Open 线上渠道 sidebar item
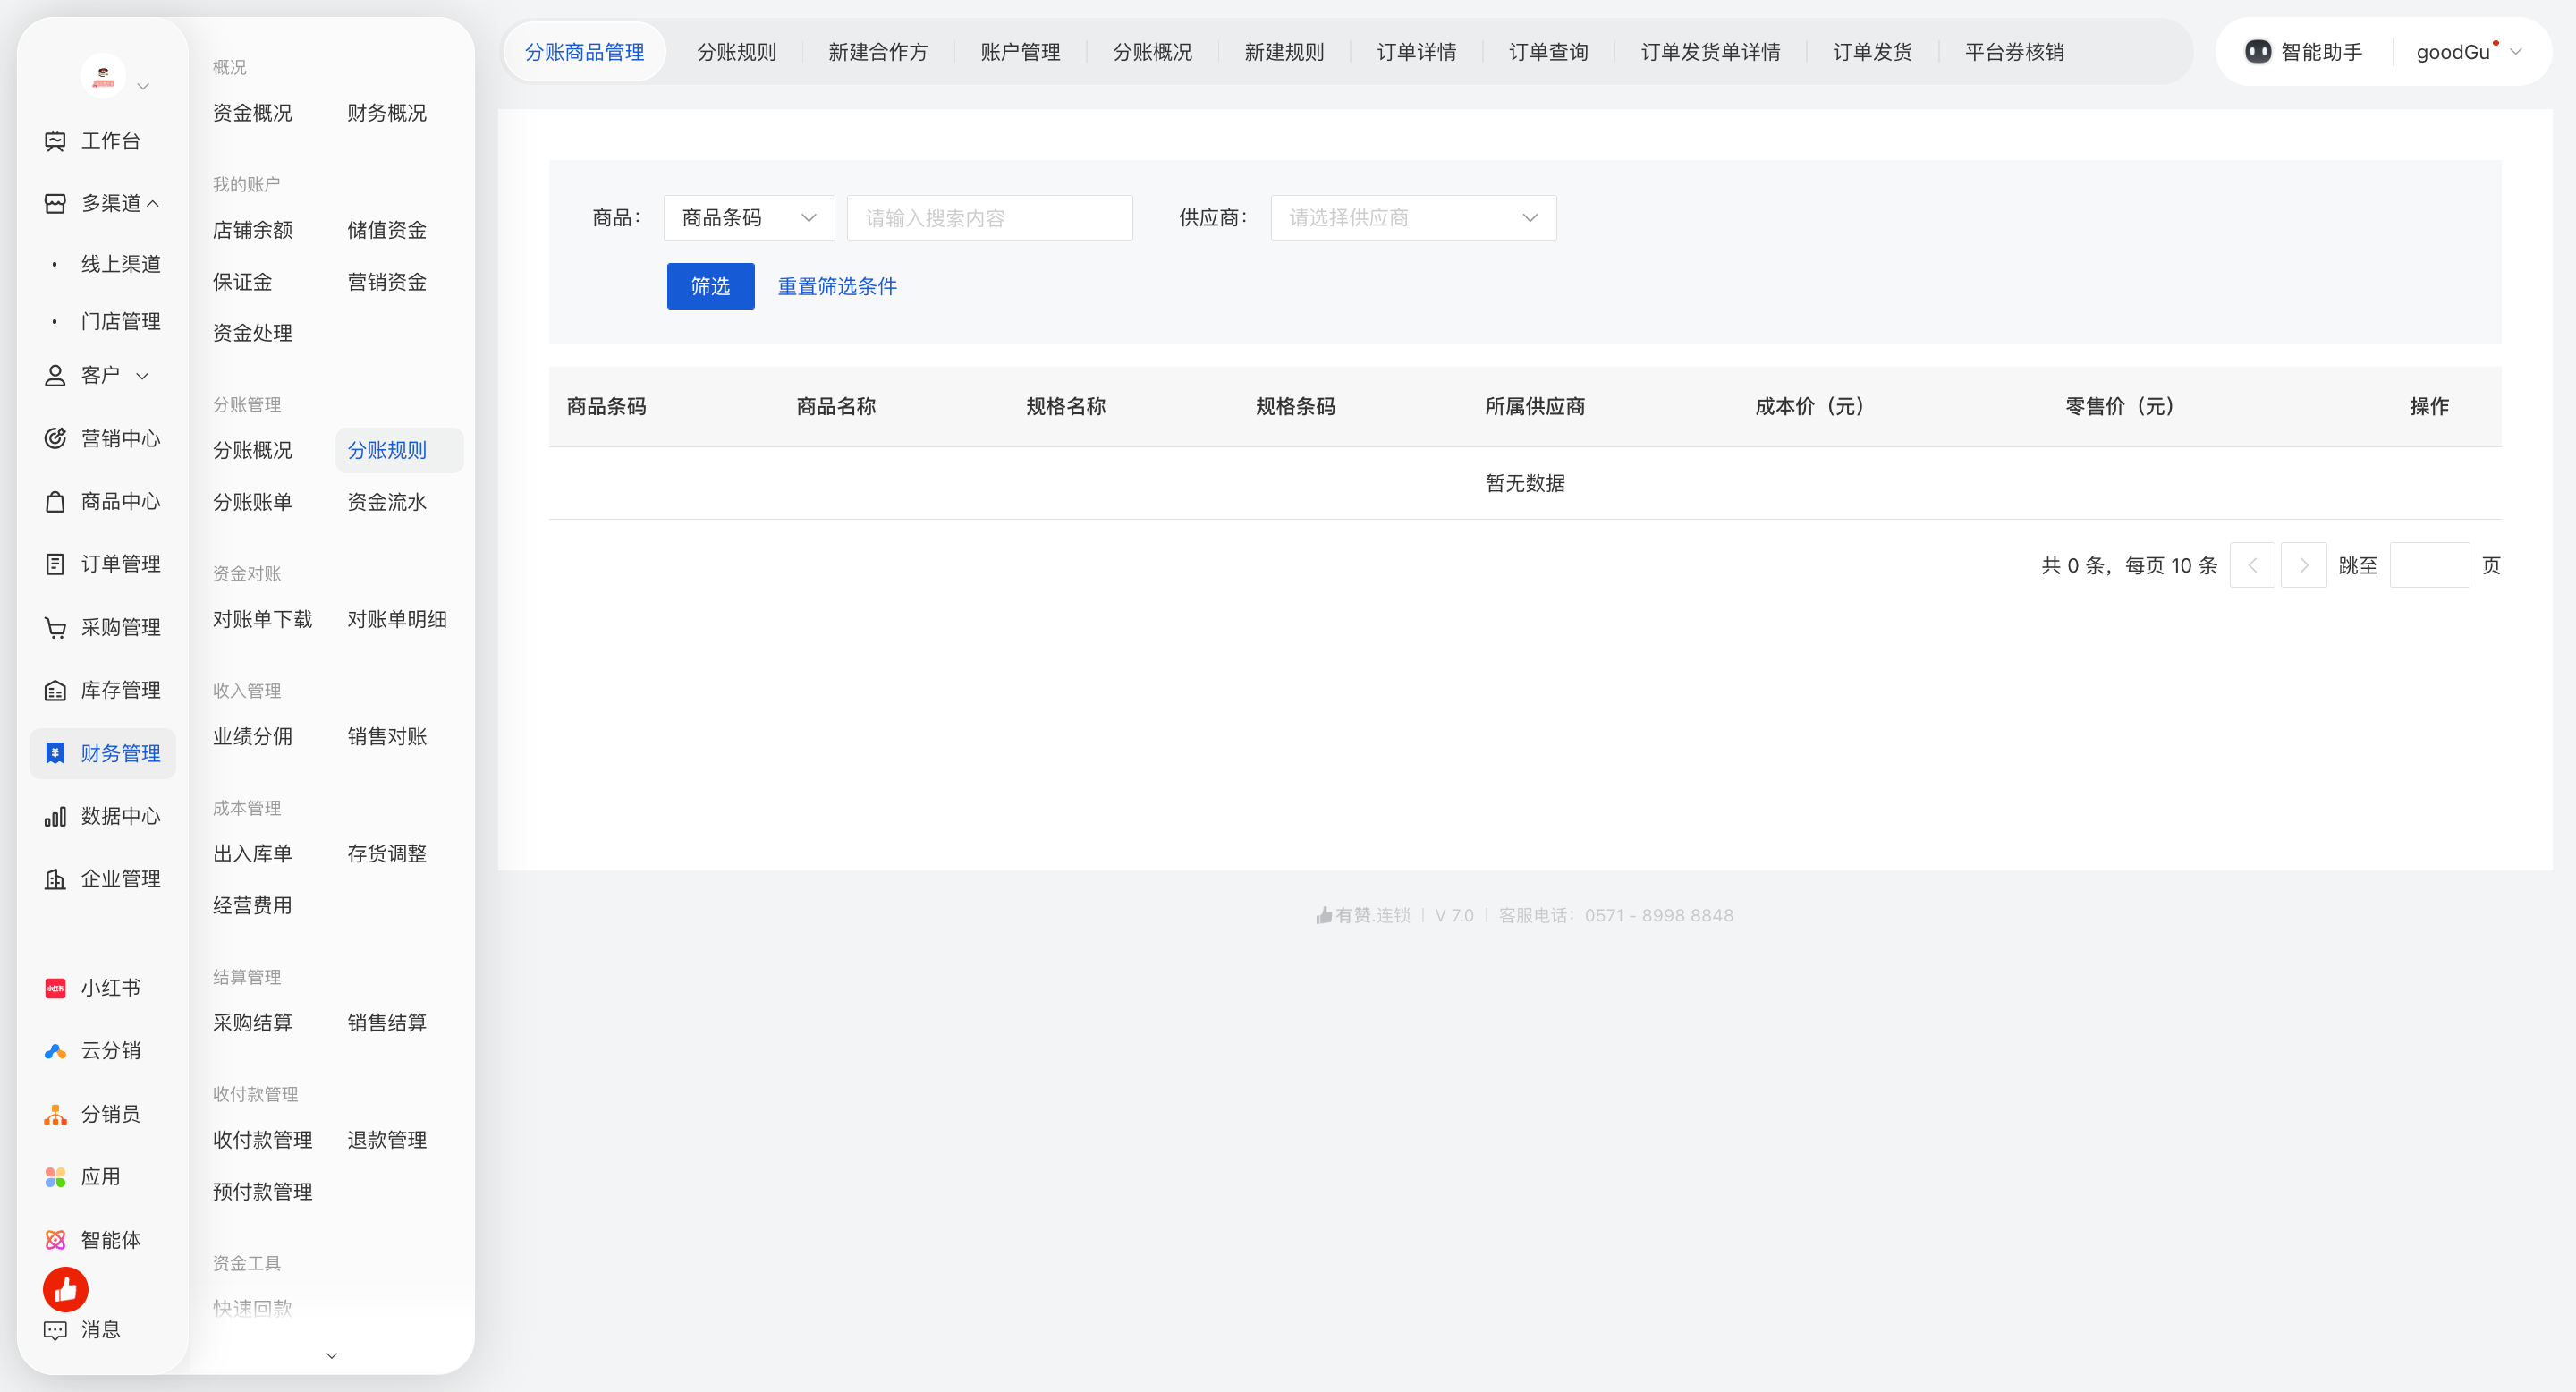 tap(120, 265)
